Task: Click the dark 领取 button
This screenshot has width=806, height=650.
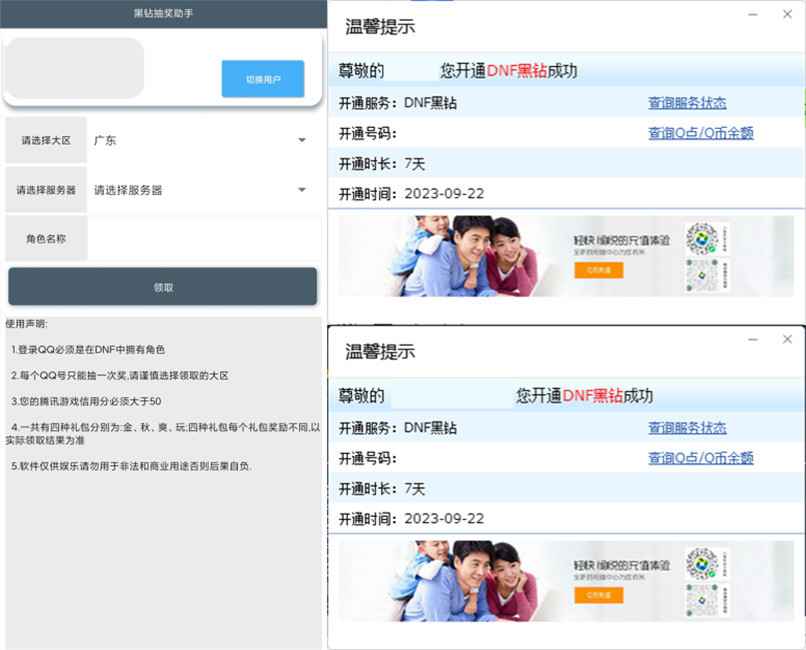Action: click(162, 287)
